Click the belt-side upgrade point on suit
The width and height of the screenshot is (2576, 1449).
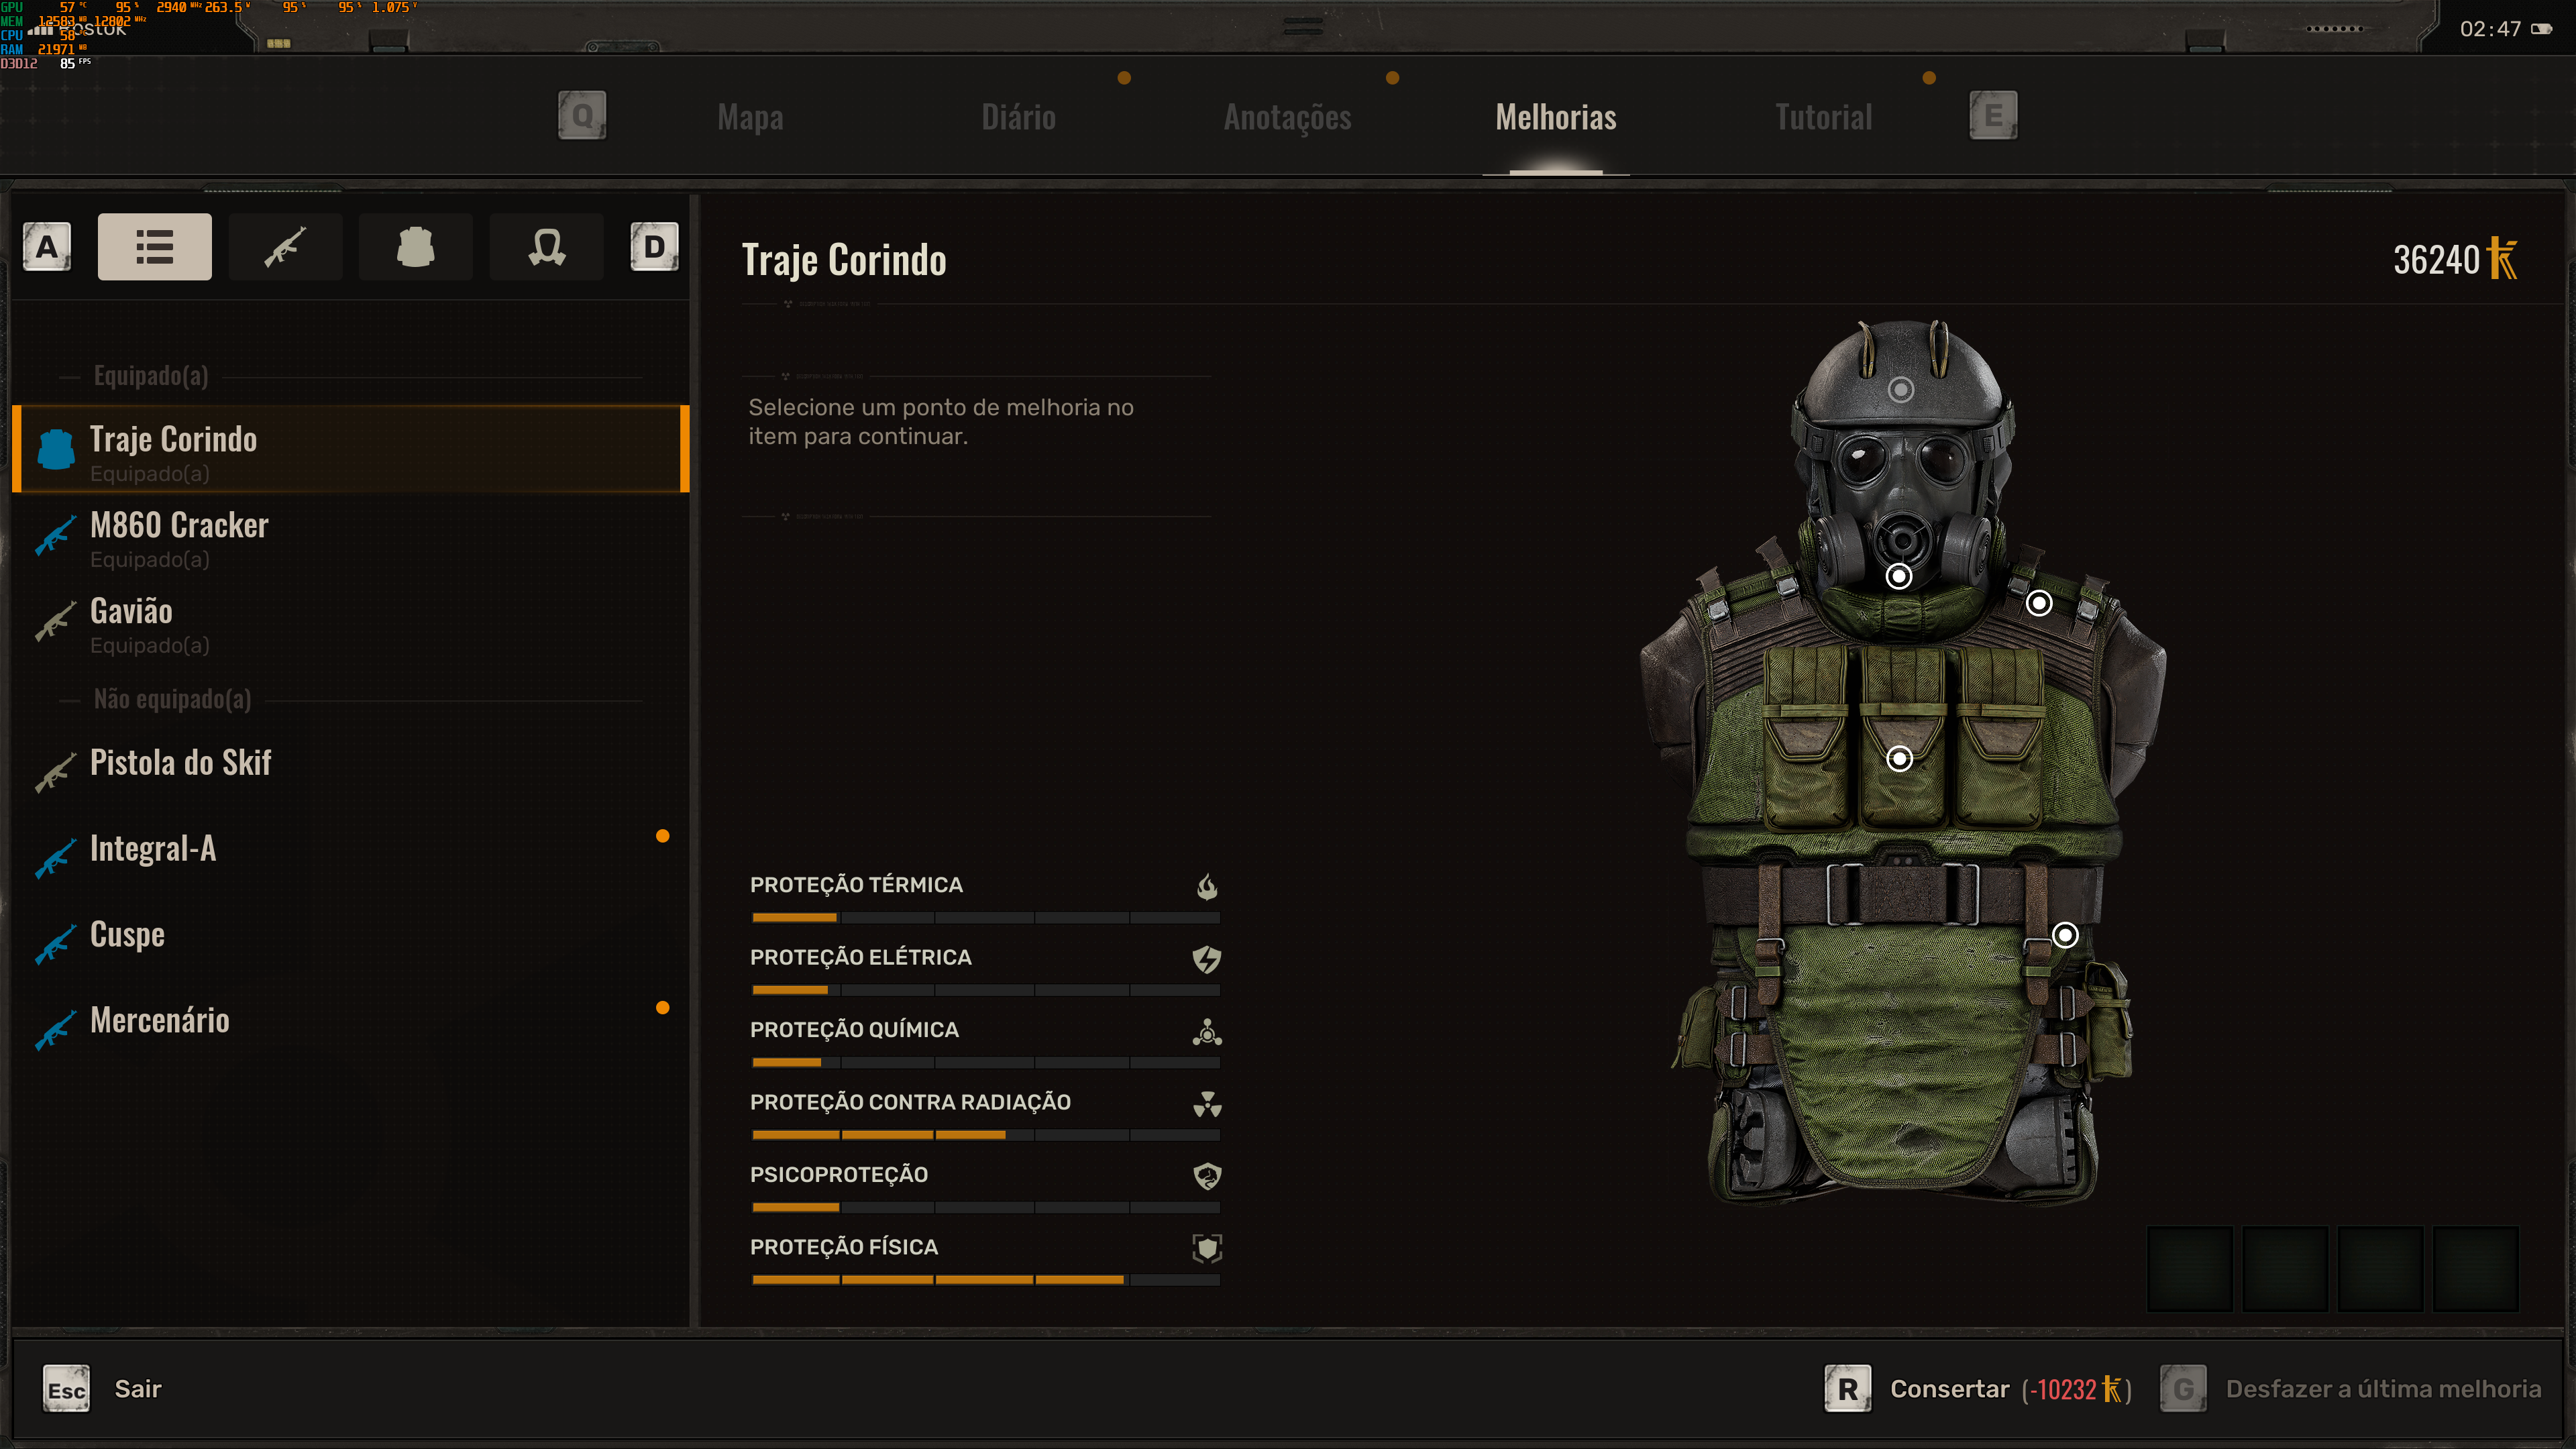2064,935
